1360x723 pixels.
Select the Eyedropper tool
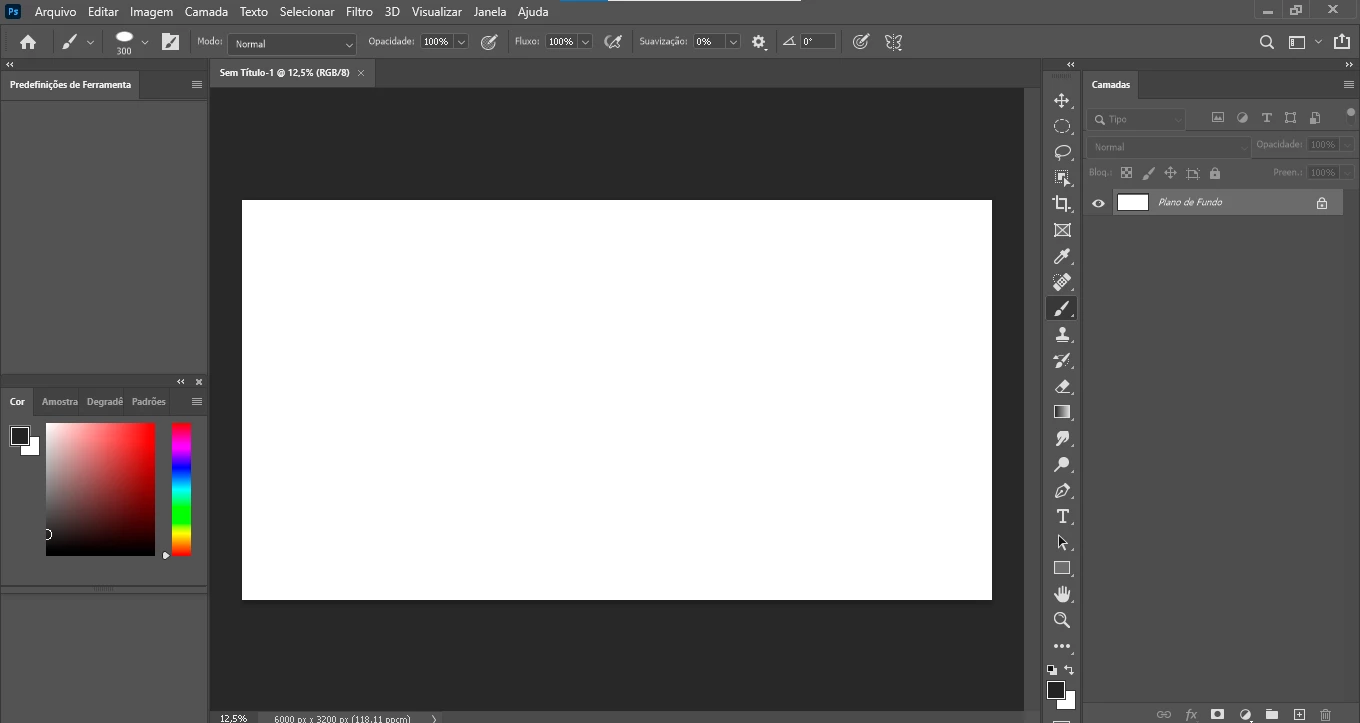click(1062, 256)
